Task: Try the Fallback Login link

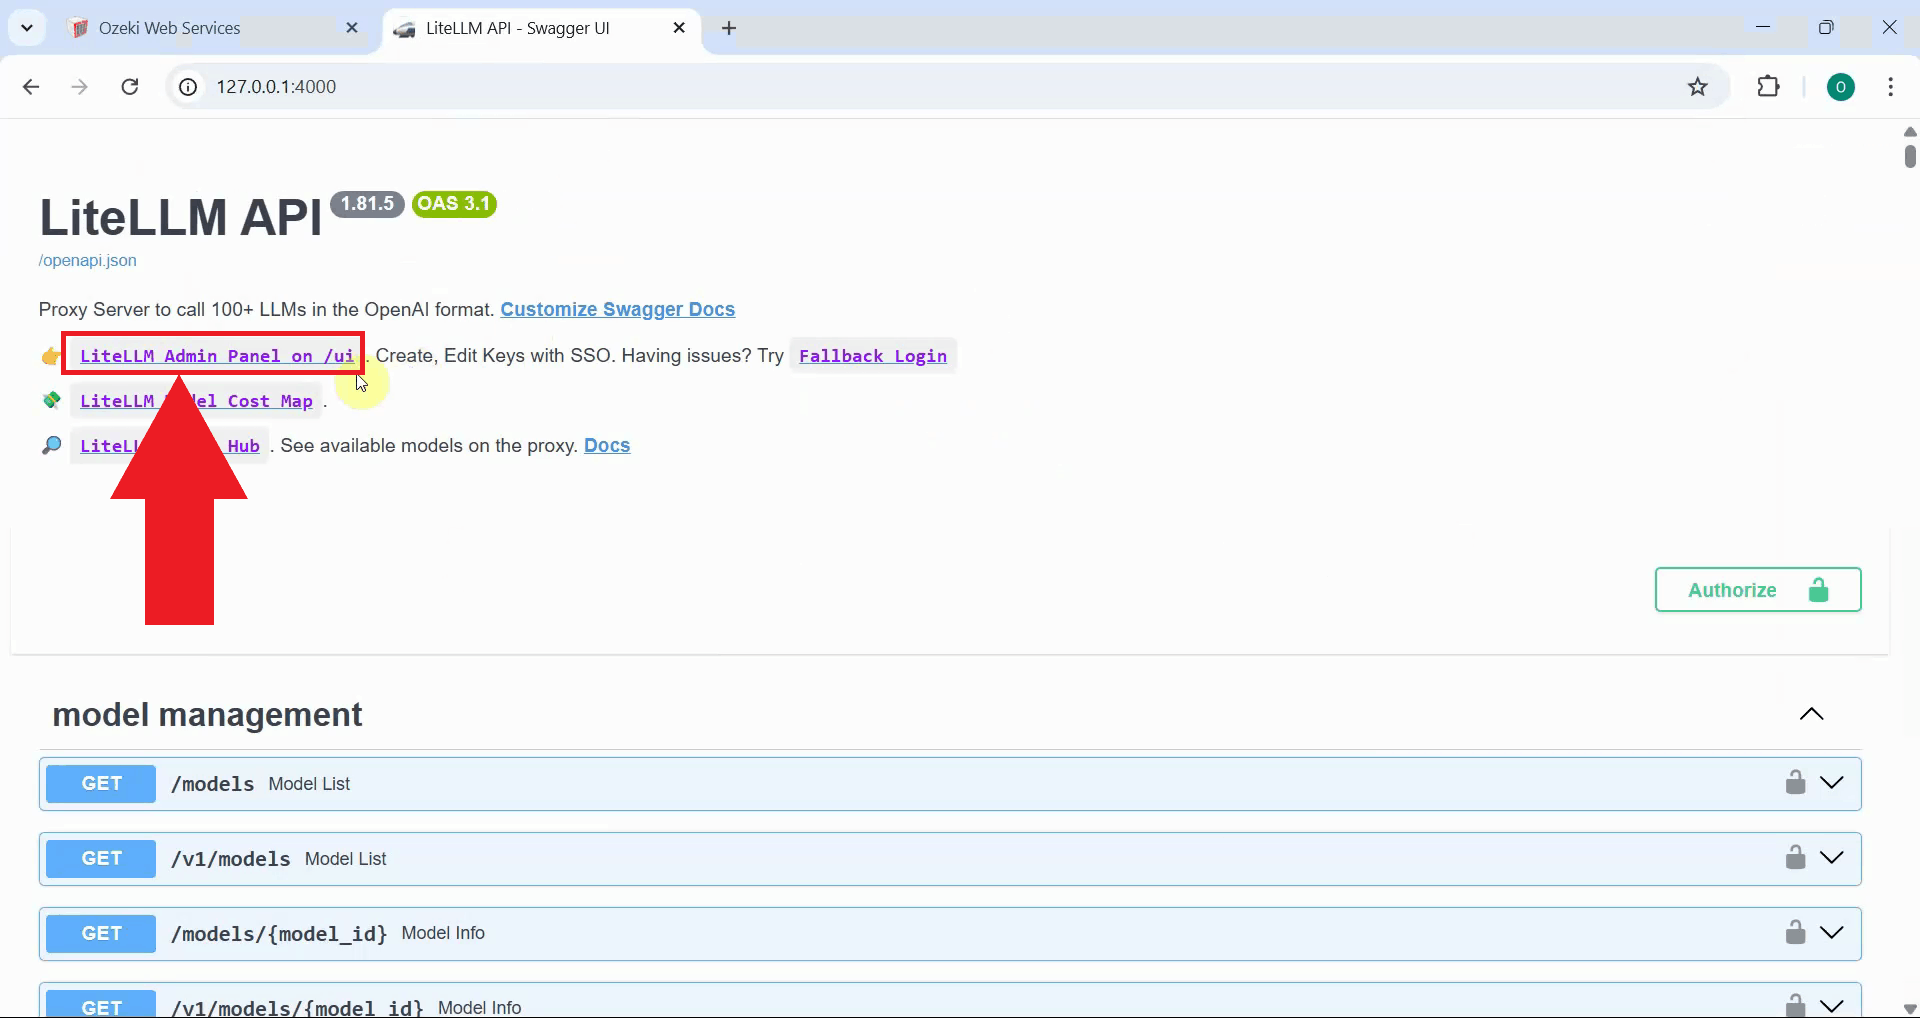Action: coord(871,356)
